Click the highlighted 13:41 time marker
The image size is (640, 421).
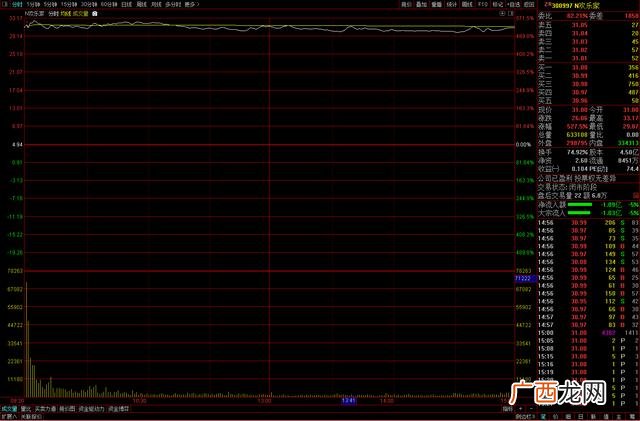[x=349, y=401]
